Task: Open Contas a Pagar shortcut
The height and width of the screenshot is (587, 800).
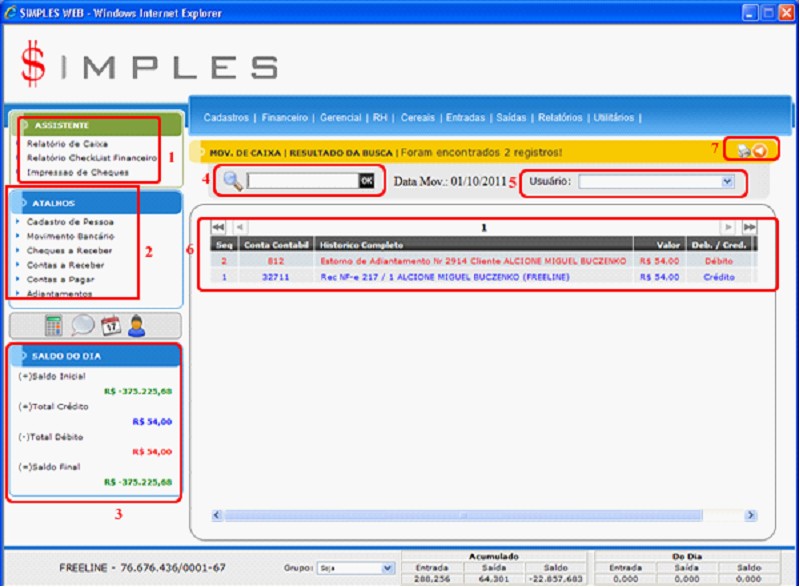Action: pyautogui.click(x=60, y=279)
